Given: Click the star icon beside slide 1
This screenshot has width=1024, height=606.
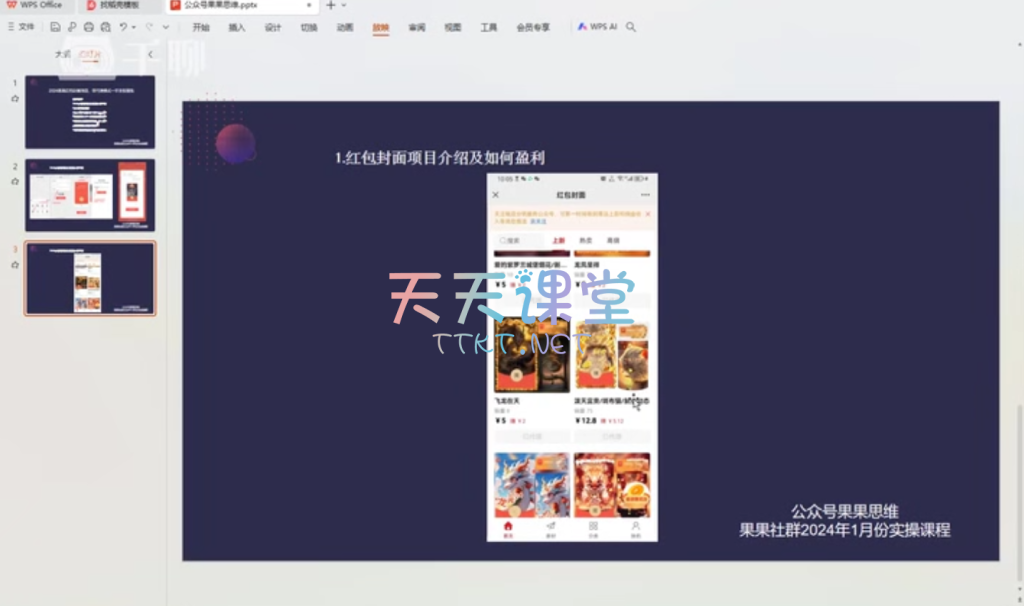Looking at the screenshot, I should tap(15, 98).
